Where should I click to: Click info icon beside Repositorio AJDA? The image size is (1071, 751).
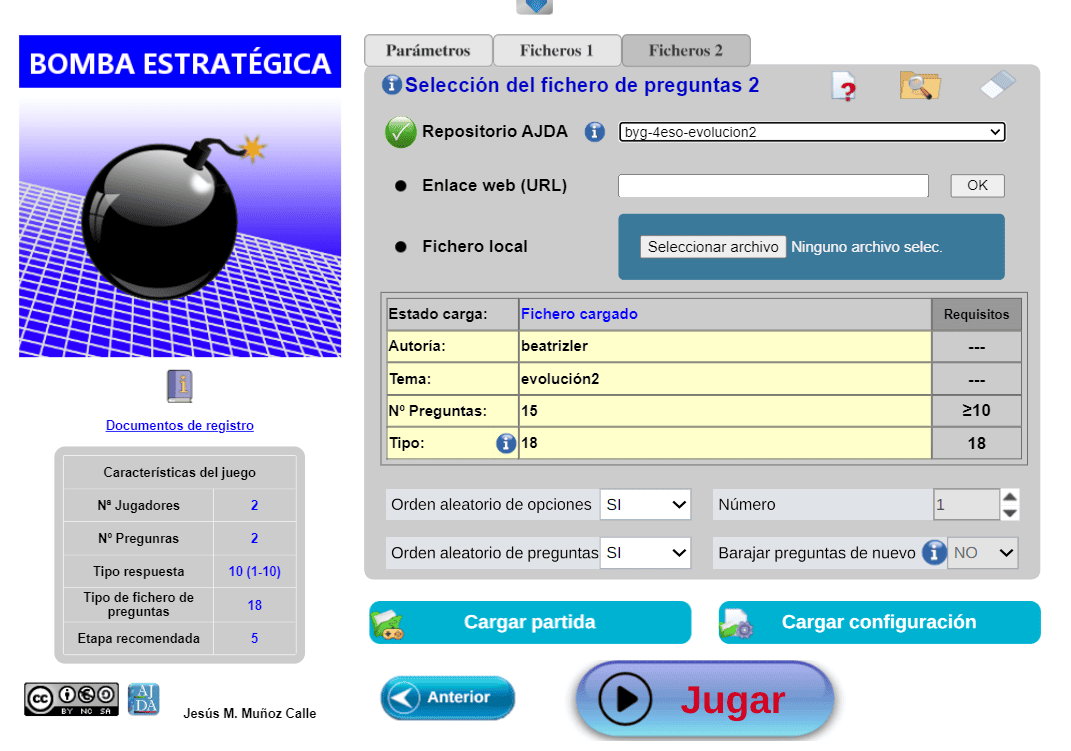(x=595, y=132)
